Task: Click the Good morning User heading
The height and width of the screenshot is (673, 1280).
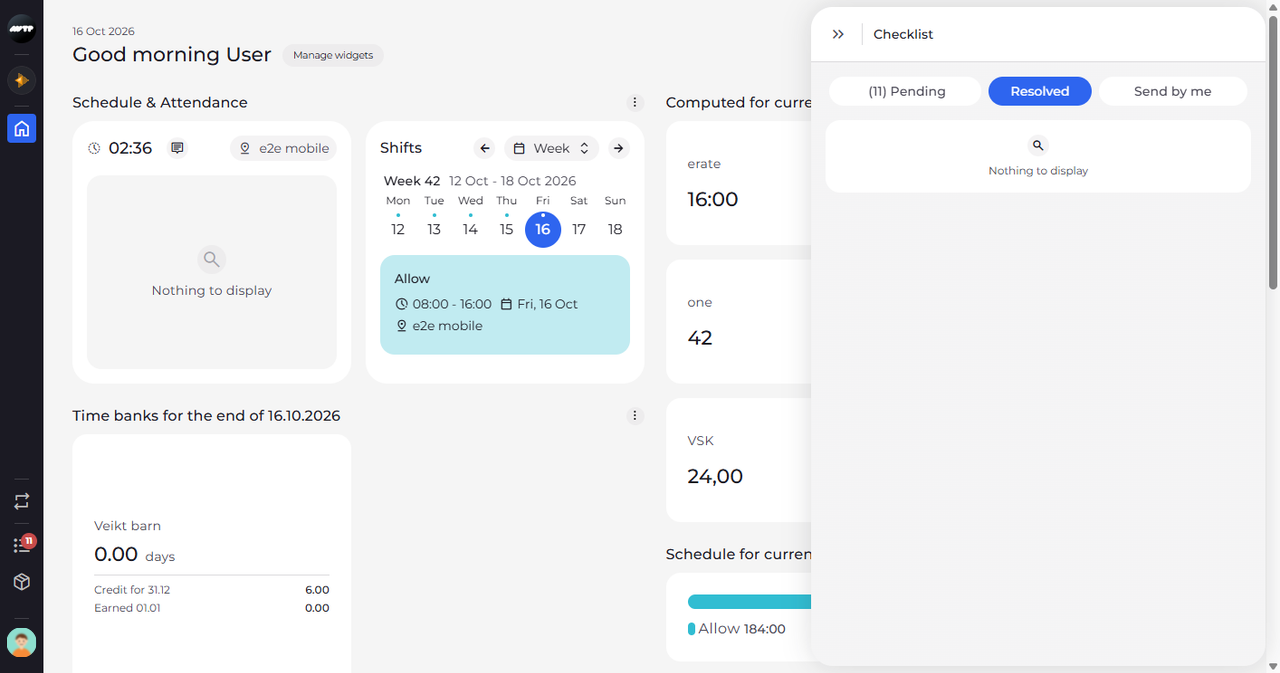Action: [172, 55]
